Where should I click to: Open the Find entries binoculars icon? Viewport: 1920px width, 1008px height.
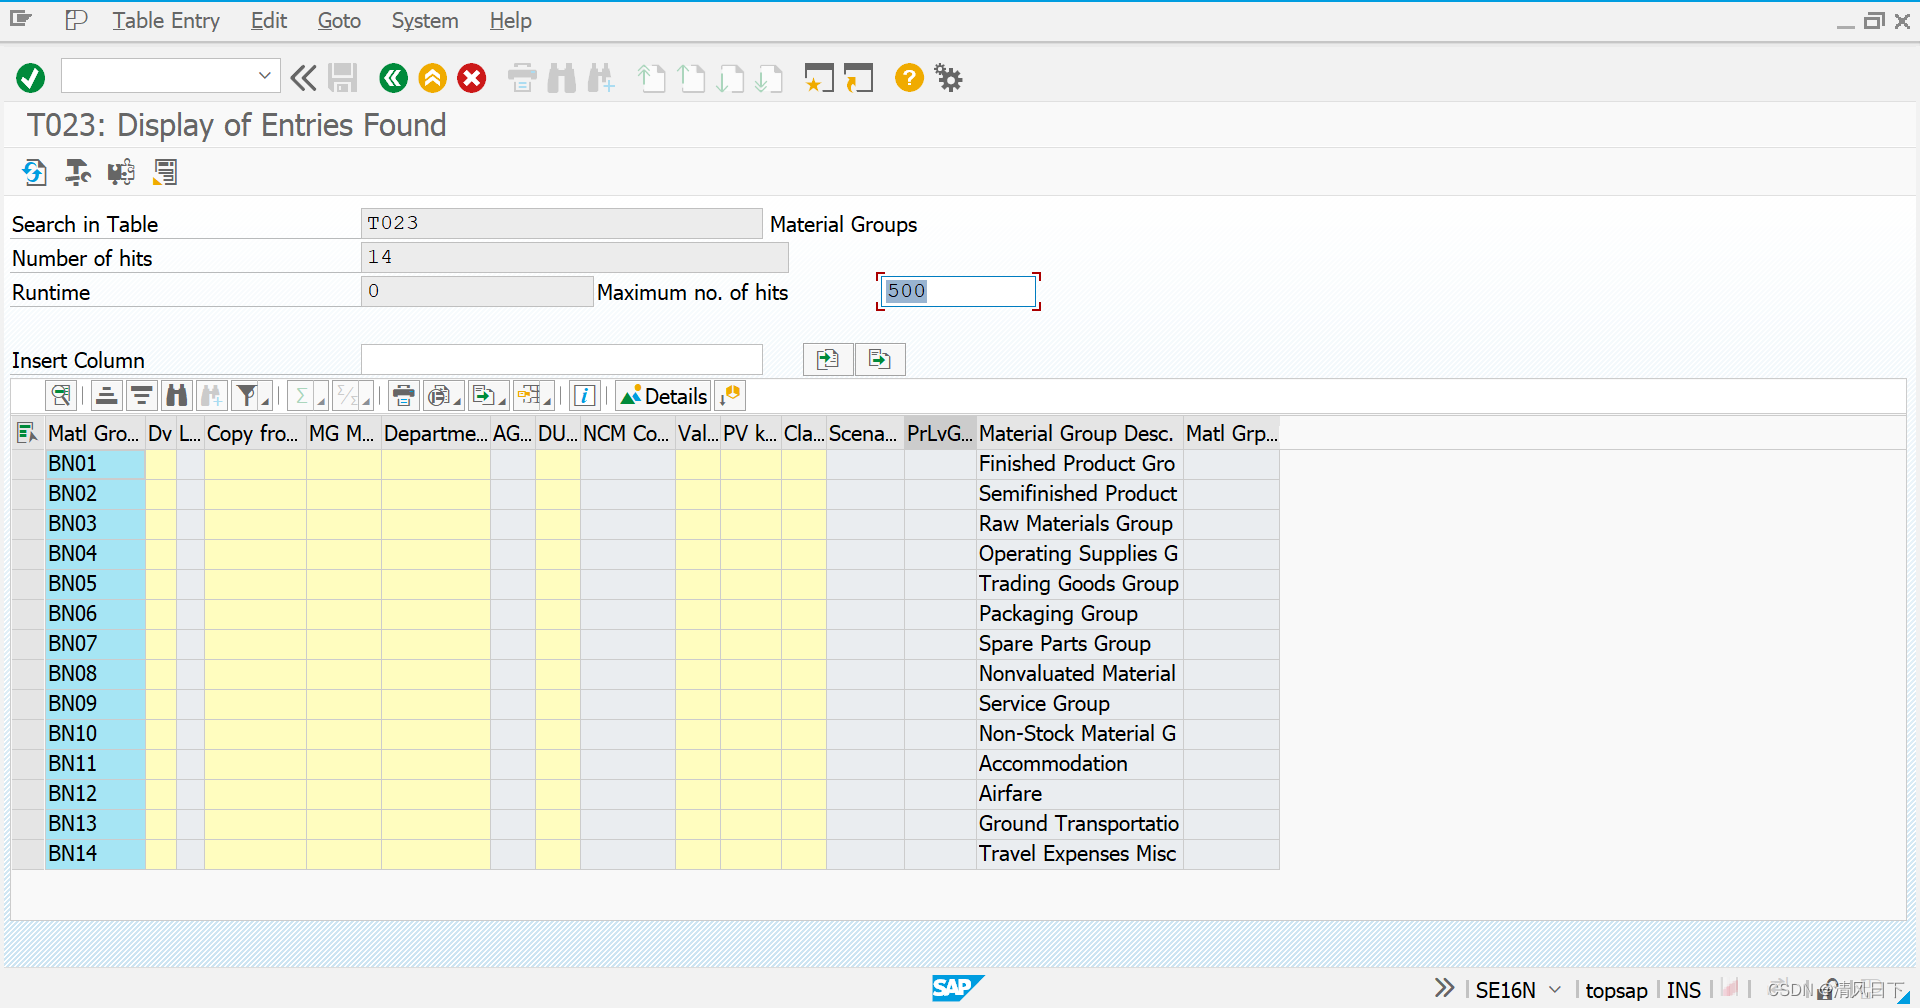pos(176,395)
